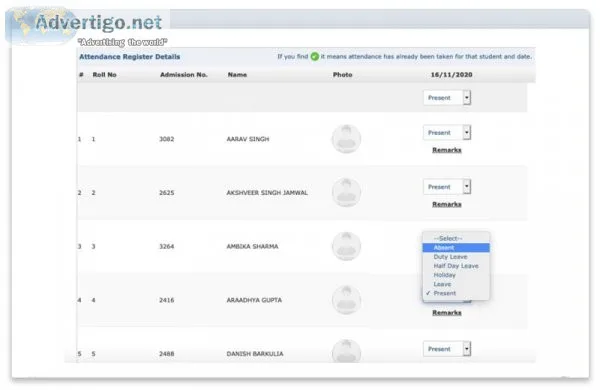Open Akshveer Singh Jamwal's attendance dropdown
600x390 pixels.
click(447, 187)
